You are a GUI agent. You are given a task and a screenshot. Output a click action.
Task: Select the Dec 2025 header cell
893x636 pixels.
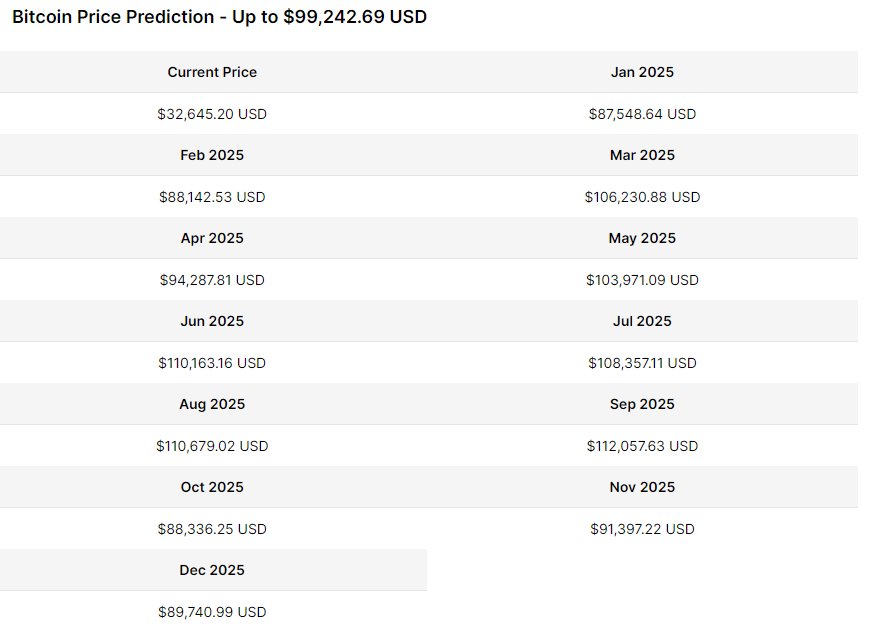tap(212, 570)
